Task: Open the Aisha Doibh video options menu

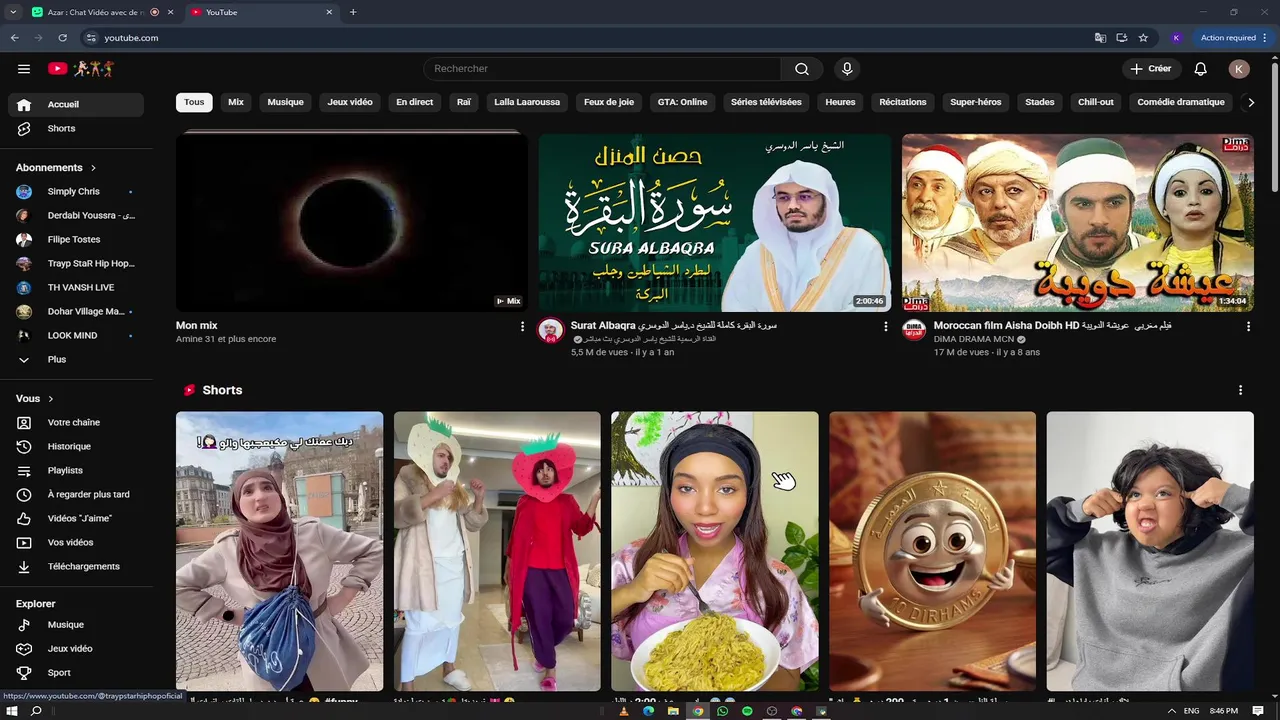Action: (1248, 327)
